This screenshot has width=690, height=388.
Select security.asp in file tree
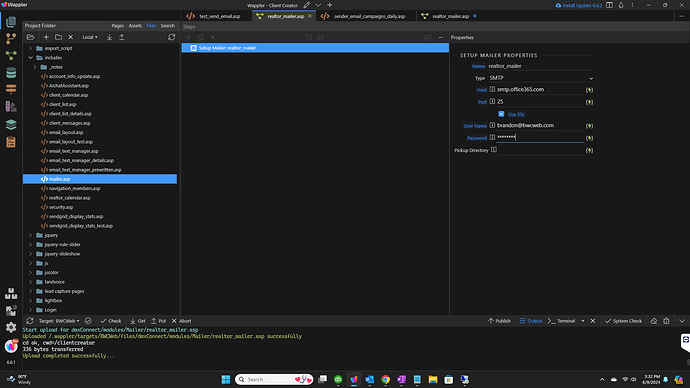coord(61,207)
